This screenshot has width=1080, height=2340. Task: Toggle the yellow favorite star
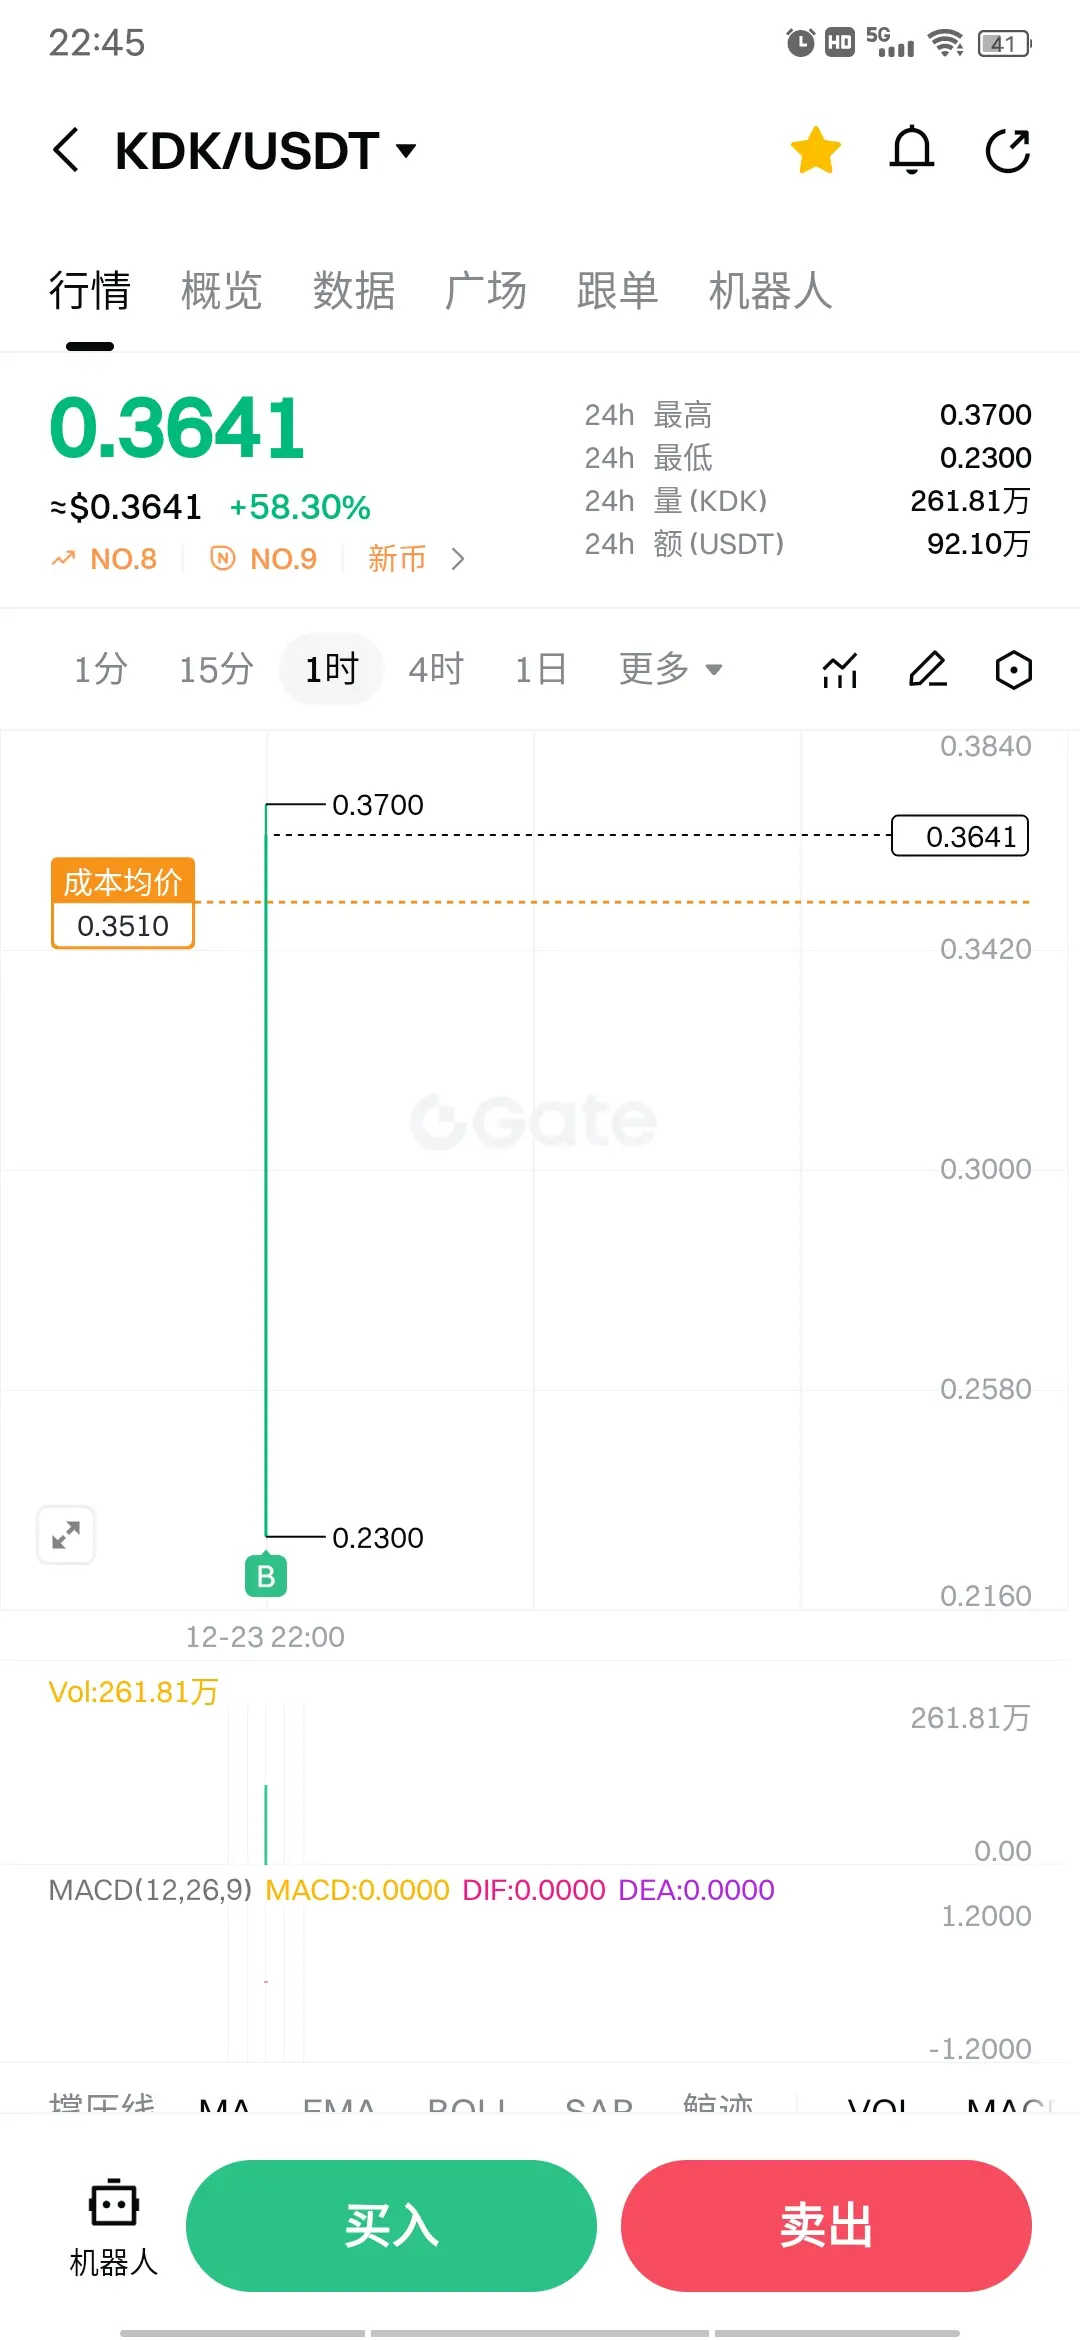coord(816,151)
